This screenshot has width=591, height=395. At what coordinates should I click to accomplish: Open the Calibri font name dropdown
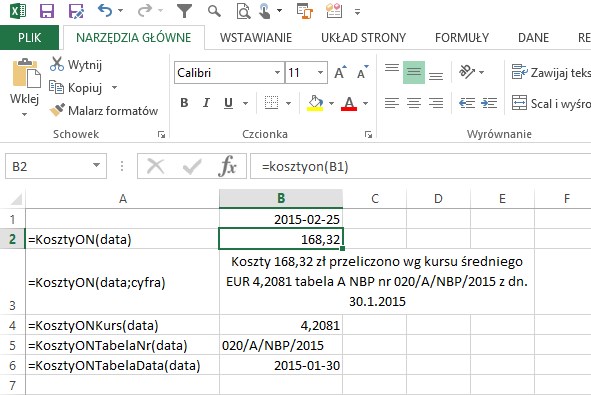tap(277, 72)
